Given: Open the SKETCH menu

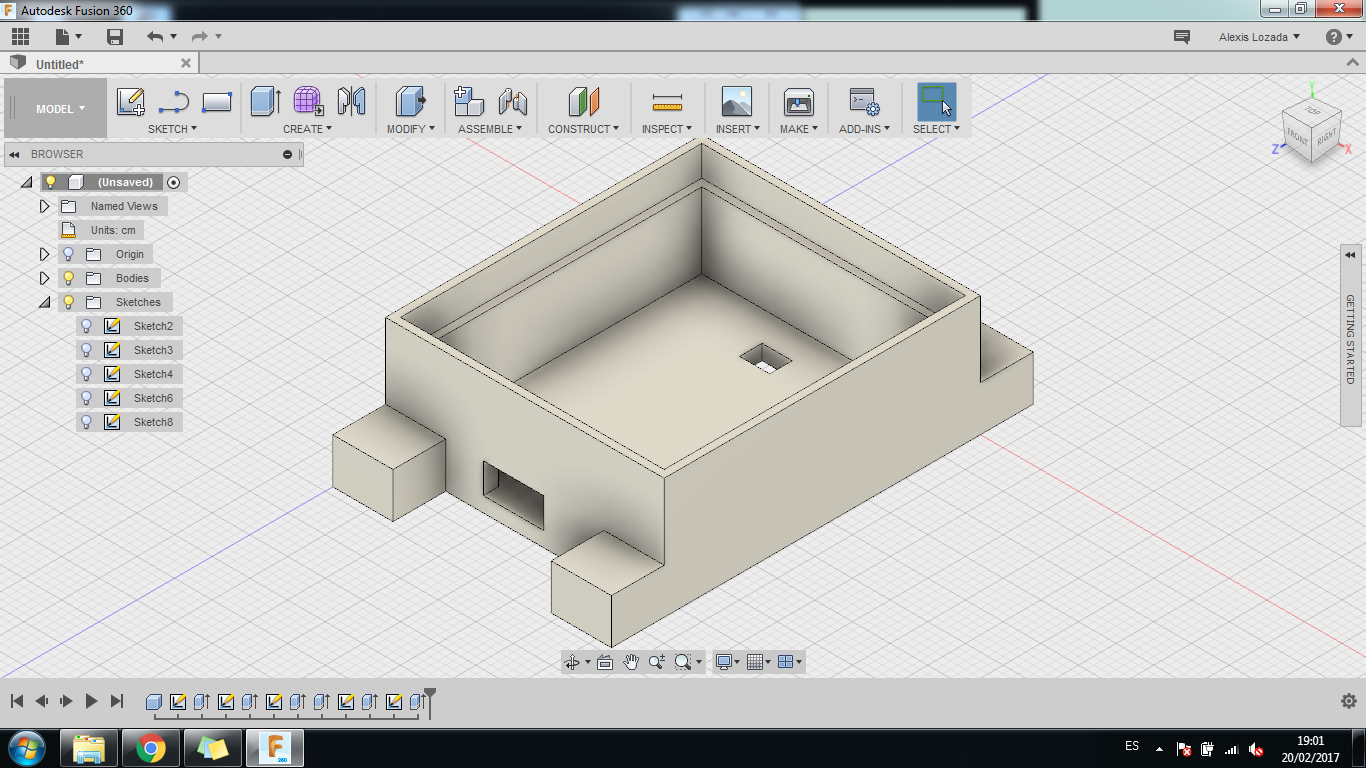Looking at the screenshot, I should (x=172, y=129).
